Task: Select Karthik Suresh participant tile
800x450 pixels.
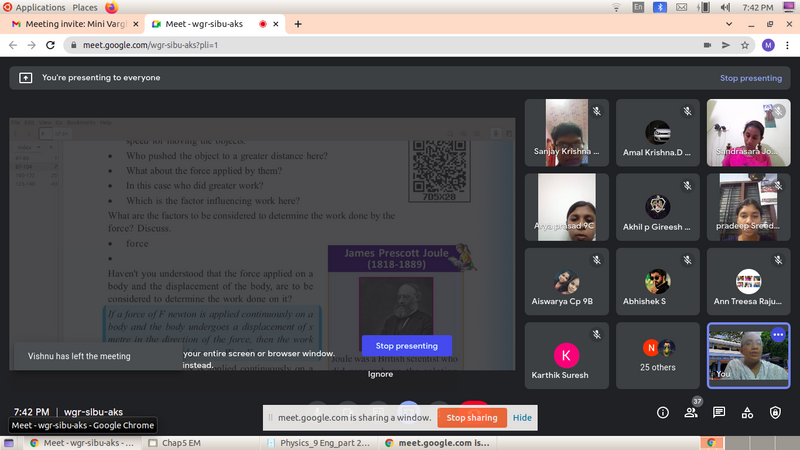Action: [x=567, y=355]
